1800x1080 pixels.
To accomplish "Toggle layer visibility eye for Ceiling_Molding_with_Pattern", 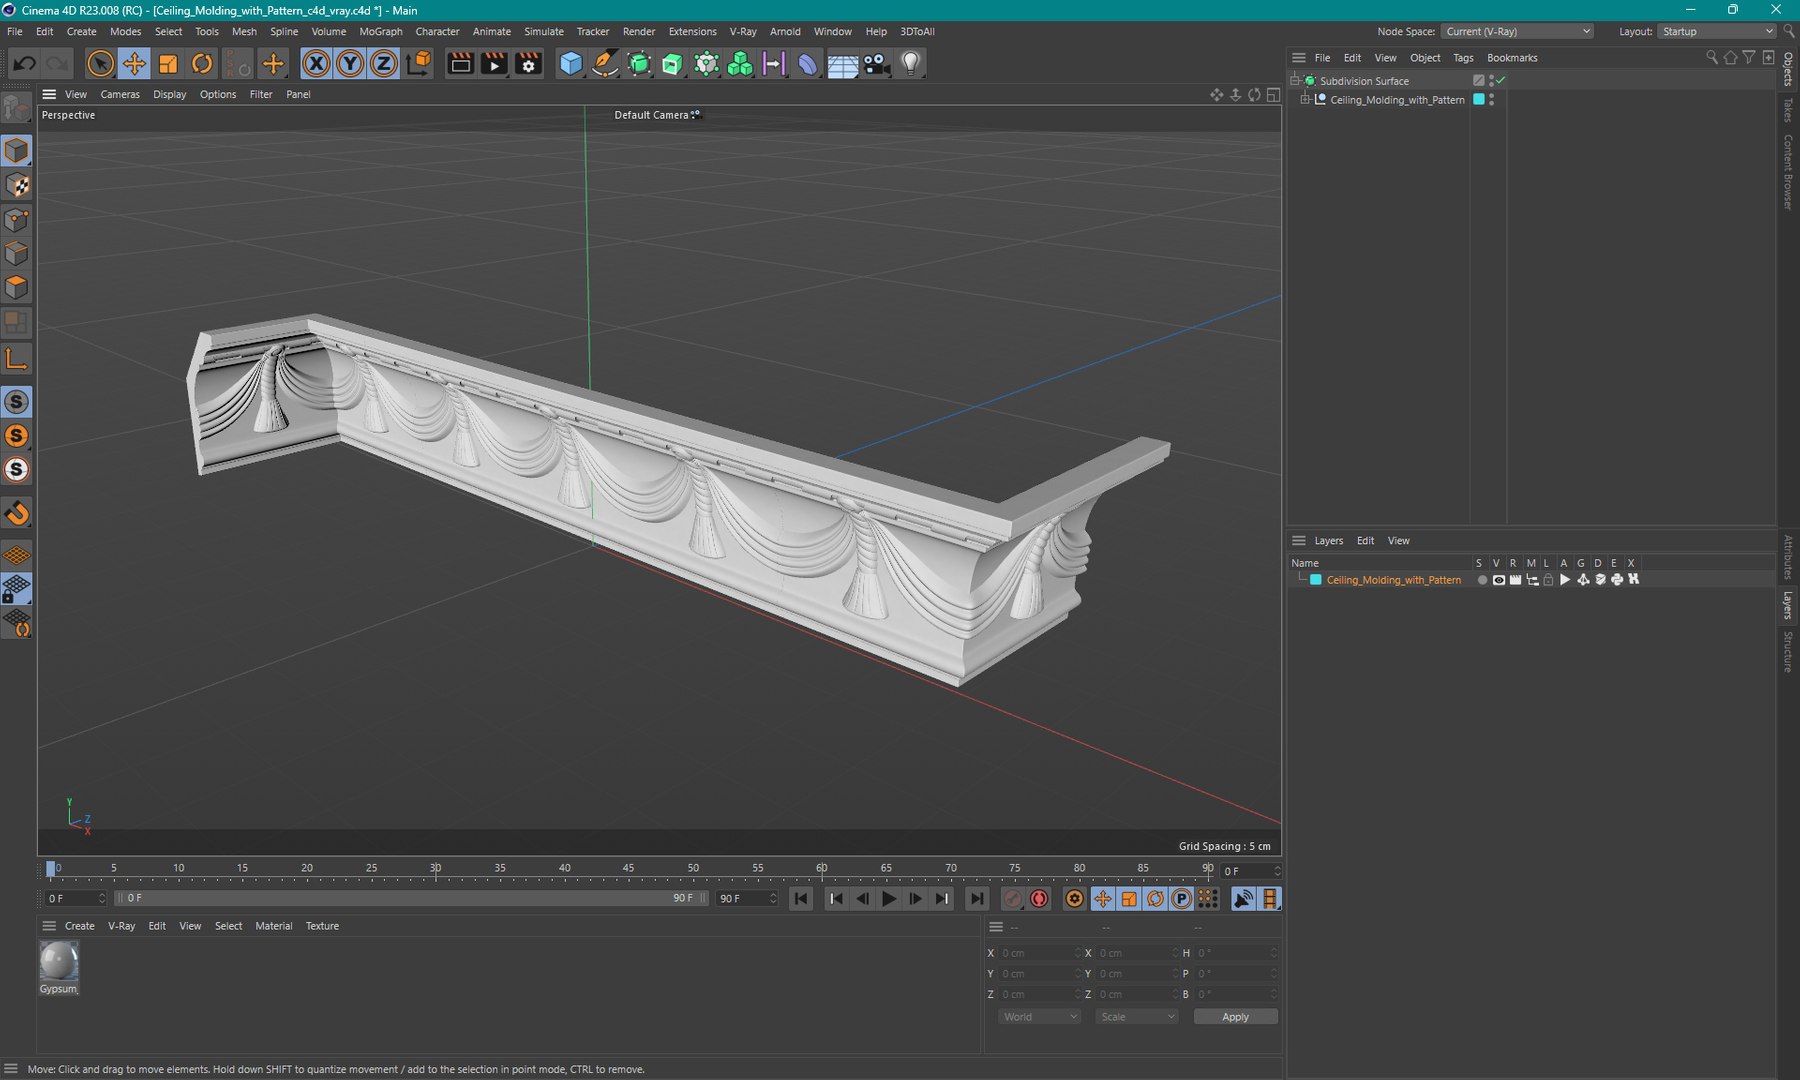I will pyautogui.click(x=1498, y=580).
